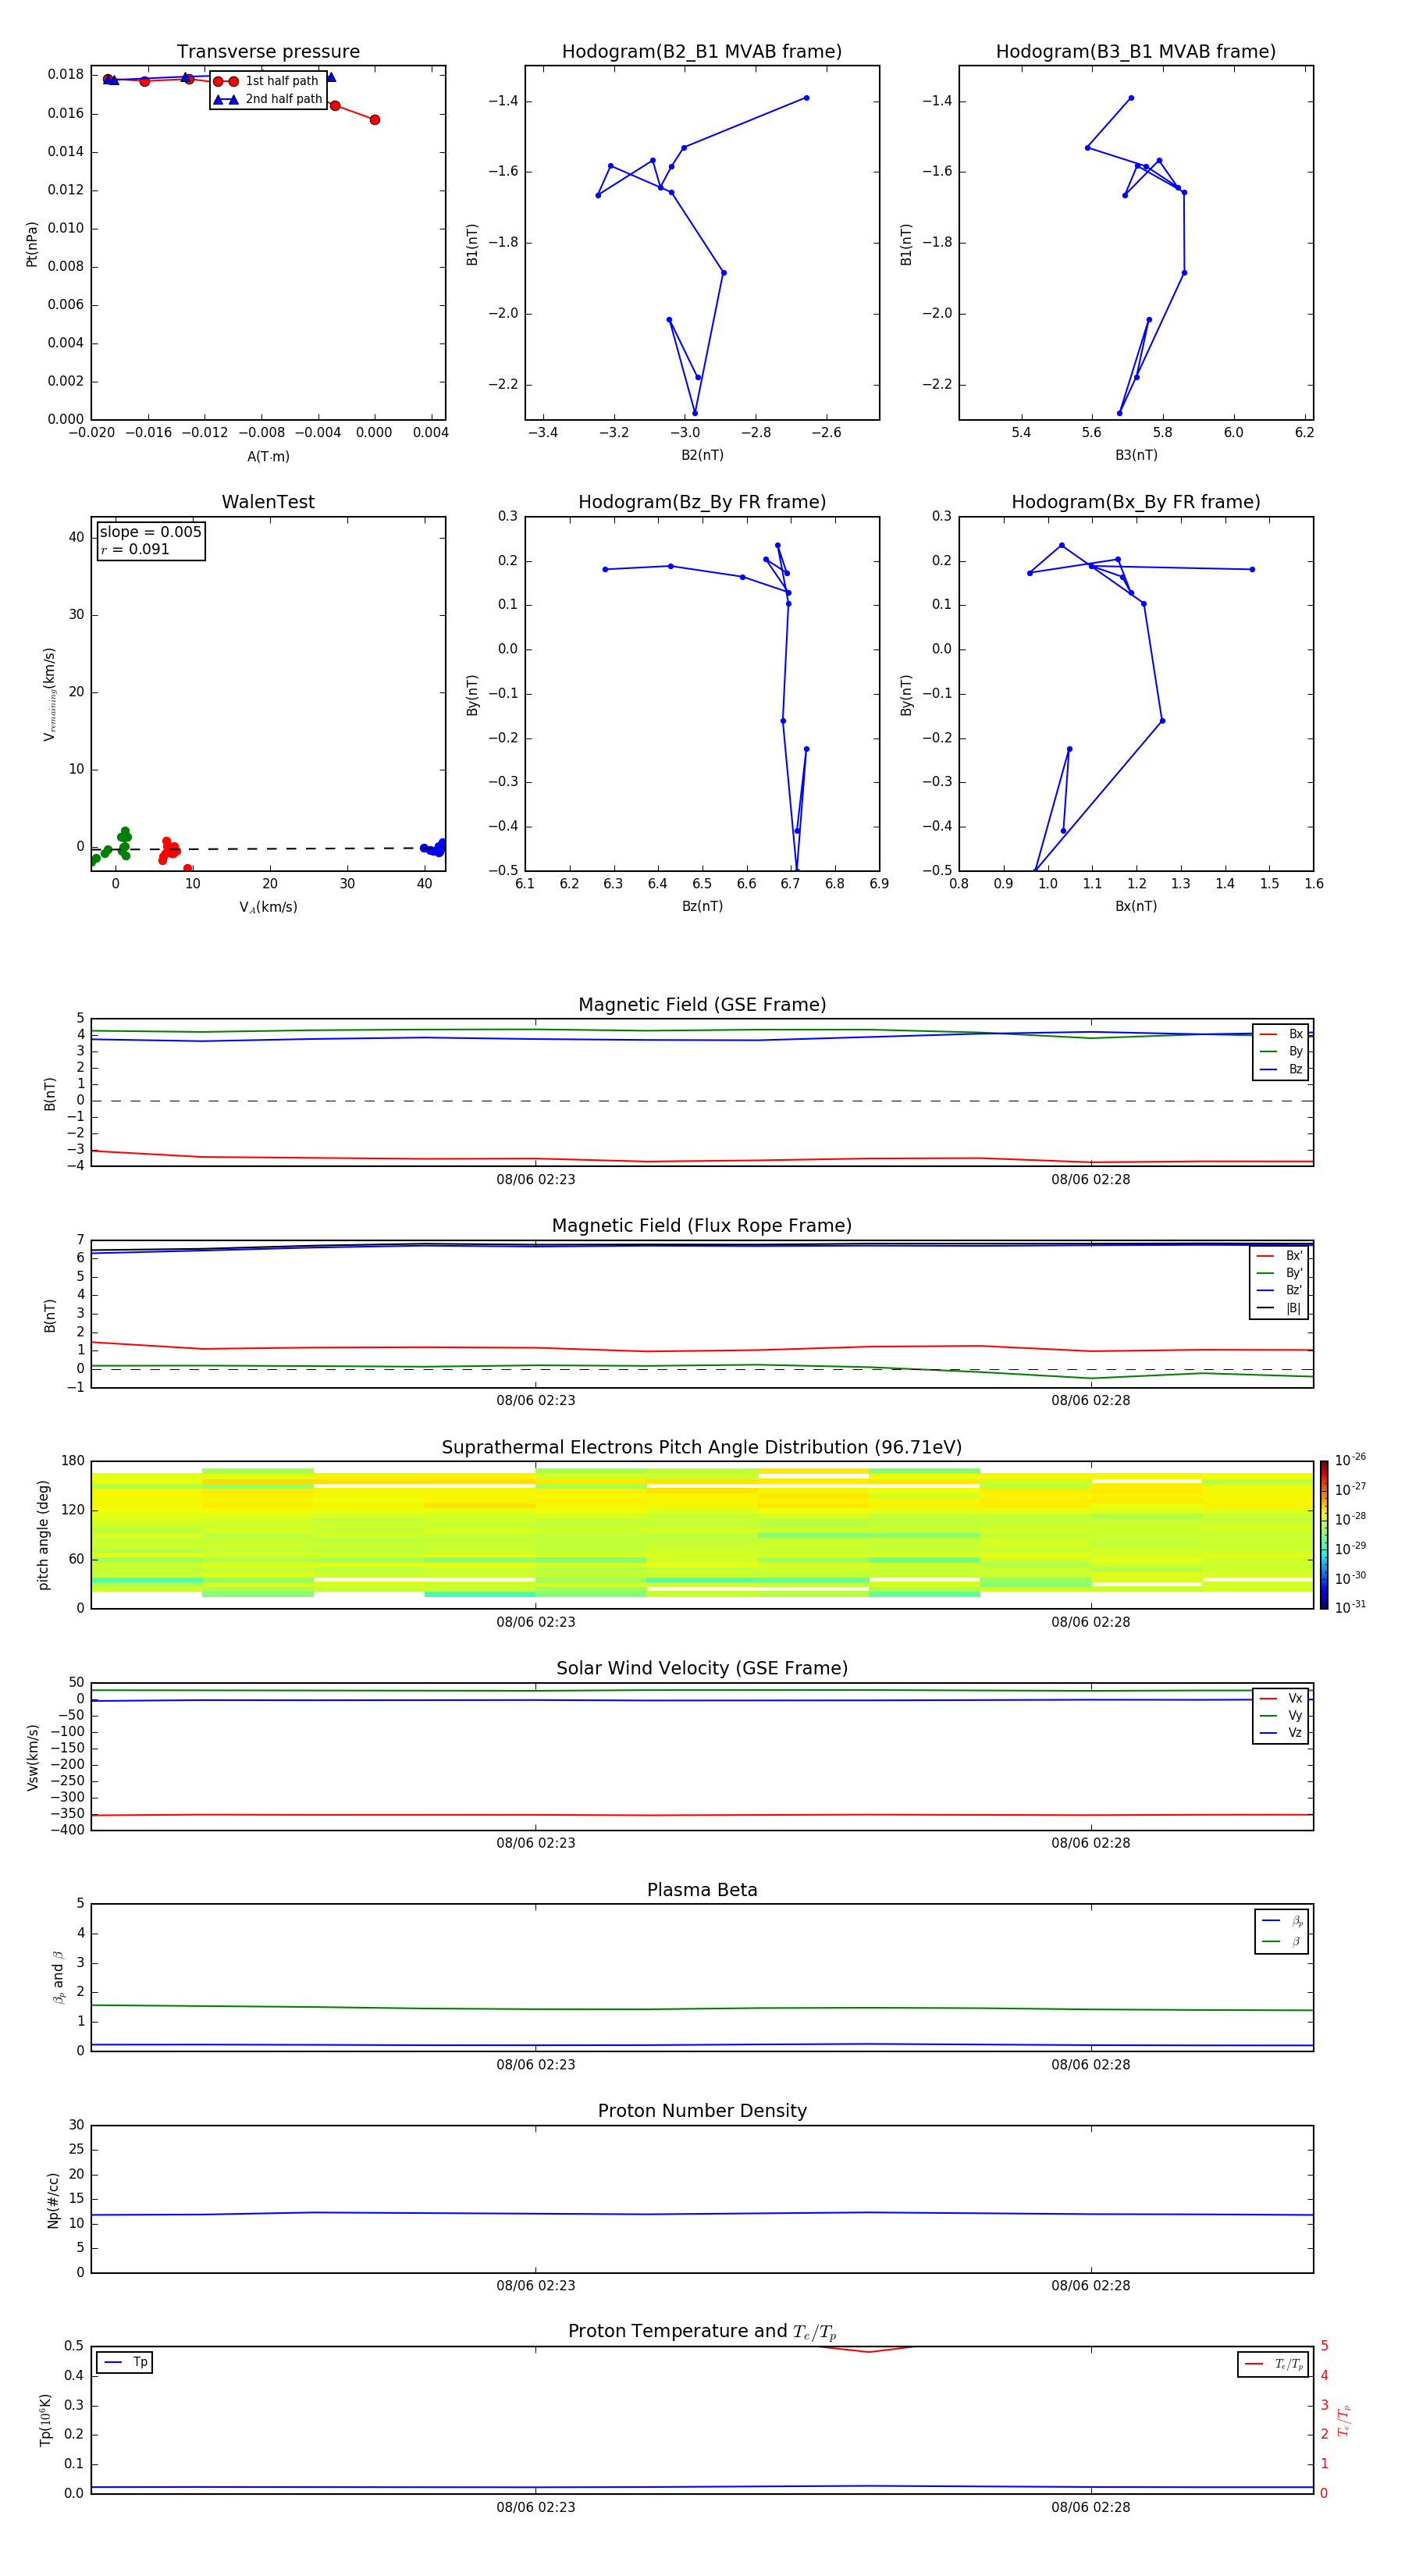Click the '08/06 02:28' tick under GSE magnetic field

point(1091,1180)
